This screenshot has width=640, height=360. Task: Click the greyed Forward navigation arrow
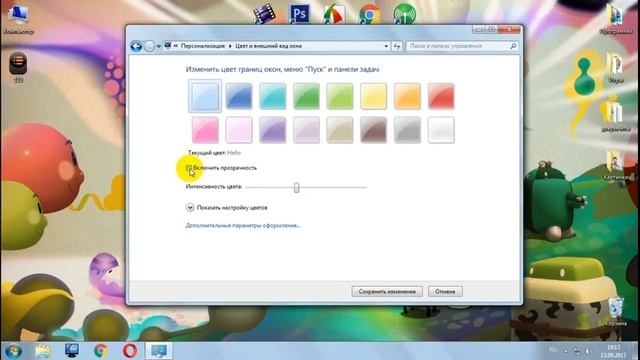(149, 46)
